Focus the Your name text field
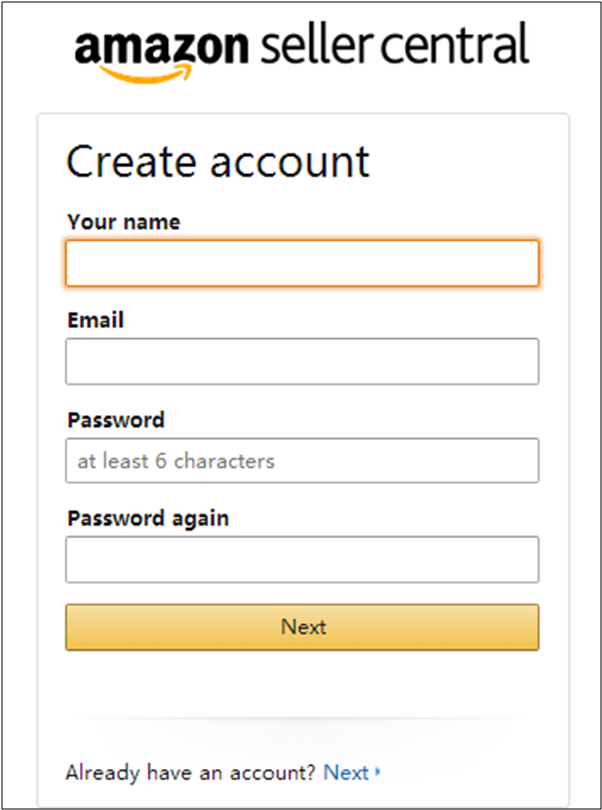Viewport: 602px width, 810px height. pyautogui.click(x=302, y=263)
